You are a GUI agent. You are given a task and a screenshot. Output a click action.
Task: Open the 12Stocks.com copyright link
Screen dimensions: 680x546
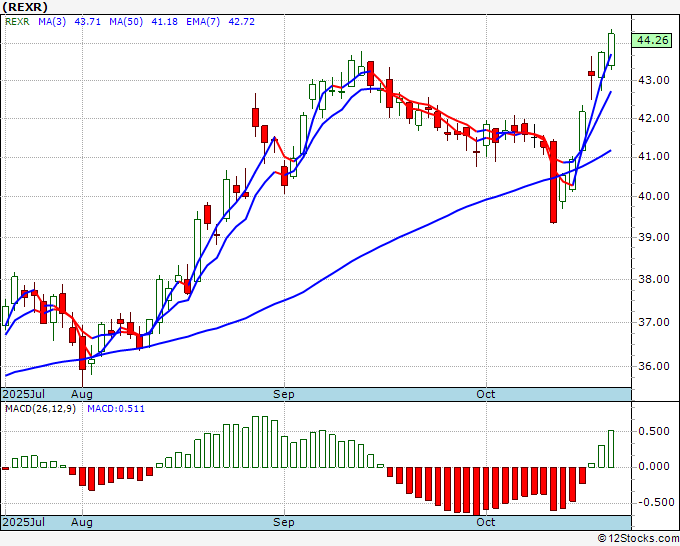tap(638, 539)
